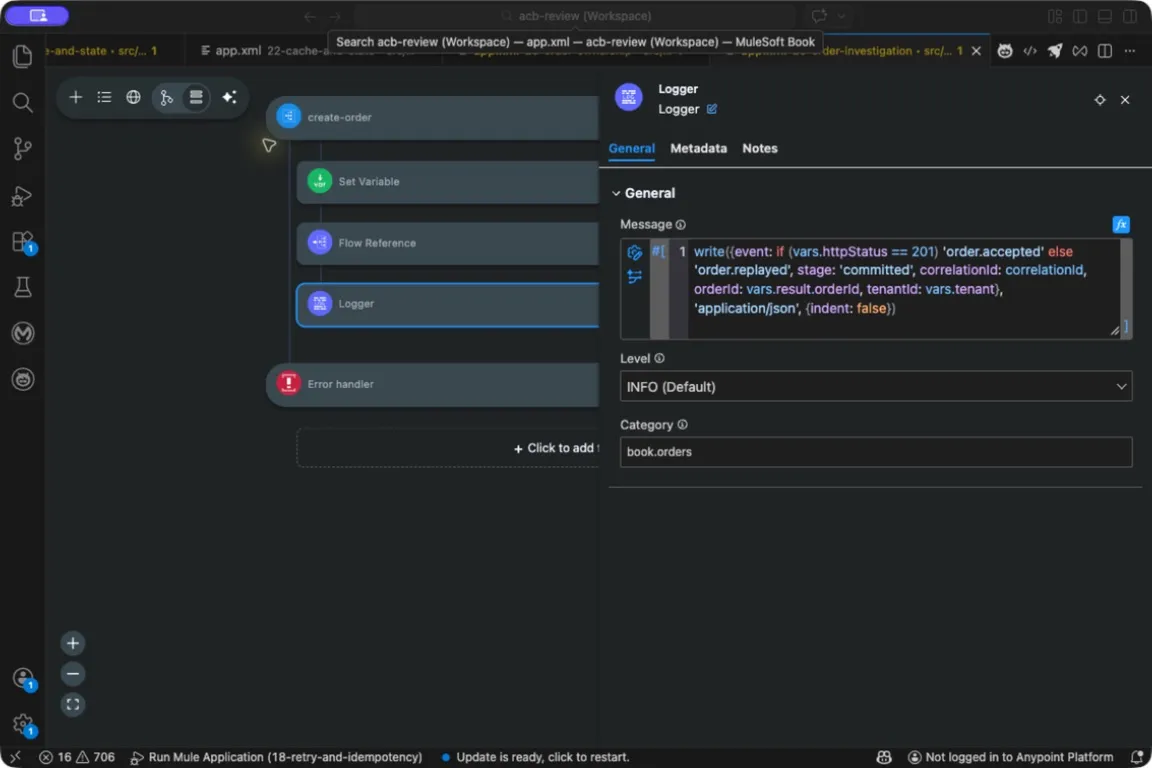Image resolution: width=1152 pixels, height=768 pixels.
Task: Zoom out the canvas with minus button
Action: click(x=73, y=674)
